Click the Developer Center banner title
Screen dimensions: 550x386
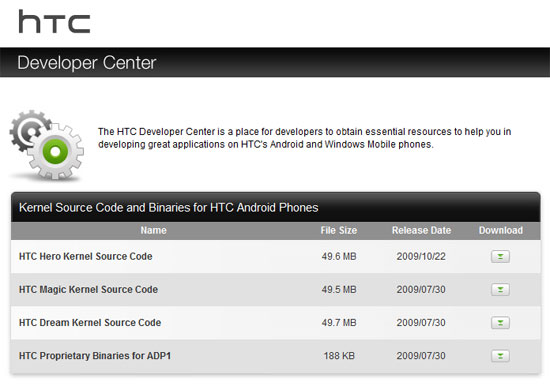tap(87, 63)
